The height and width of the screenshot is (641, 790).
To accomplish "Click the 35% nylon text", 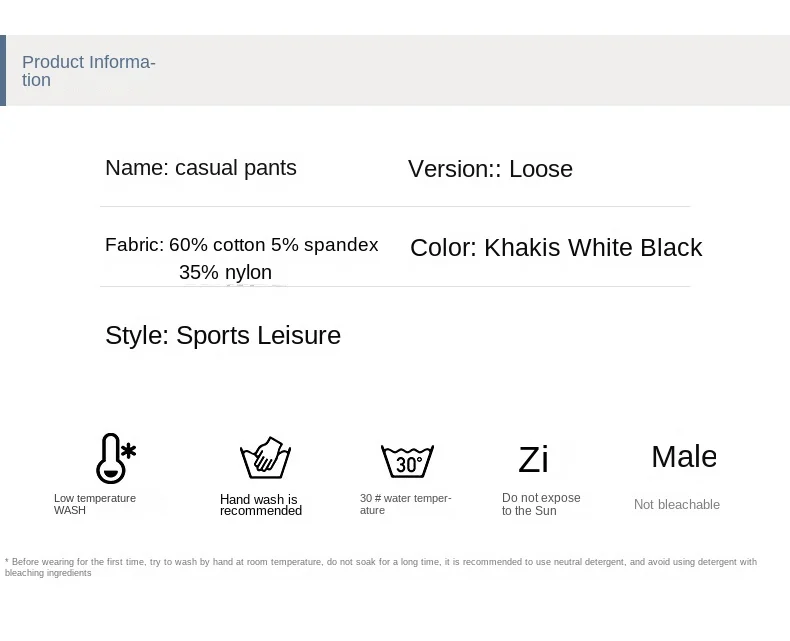I will tap(225, 272).
